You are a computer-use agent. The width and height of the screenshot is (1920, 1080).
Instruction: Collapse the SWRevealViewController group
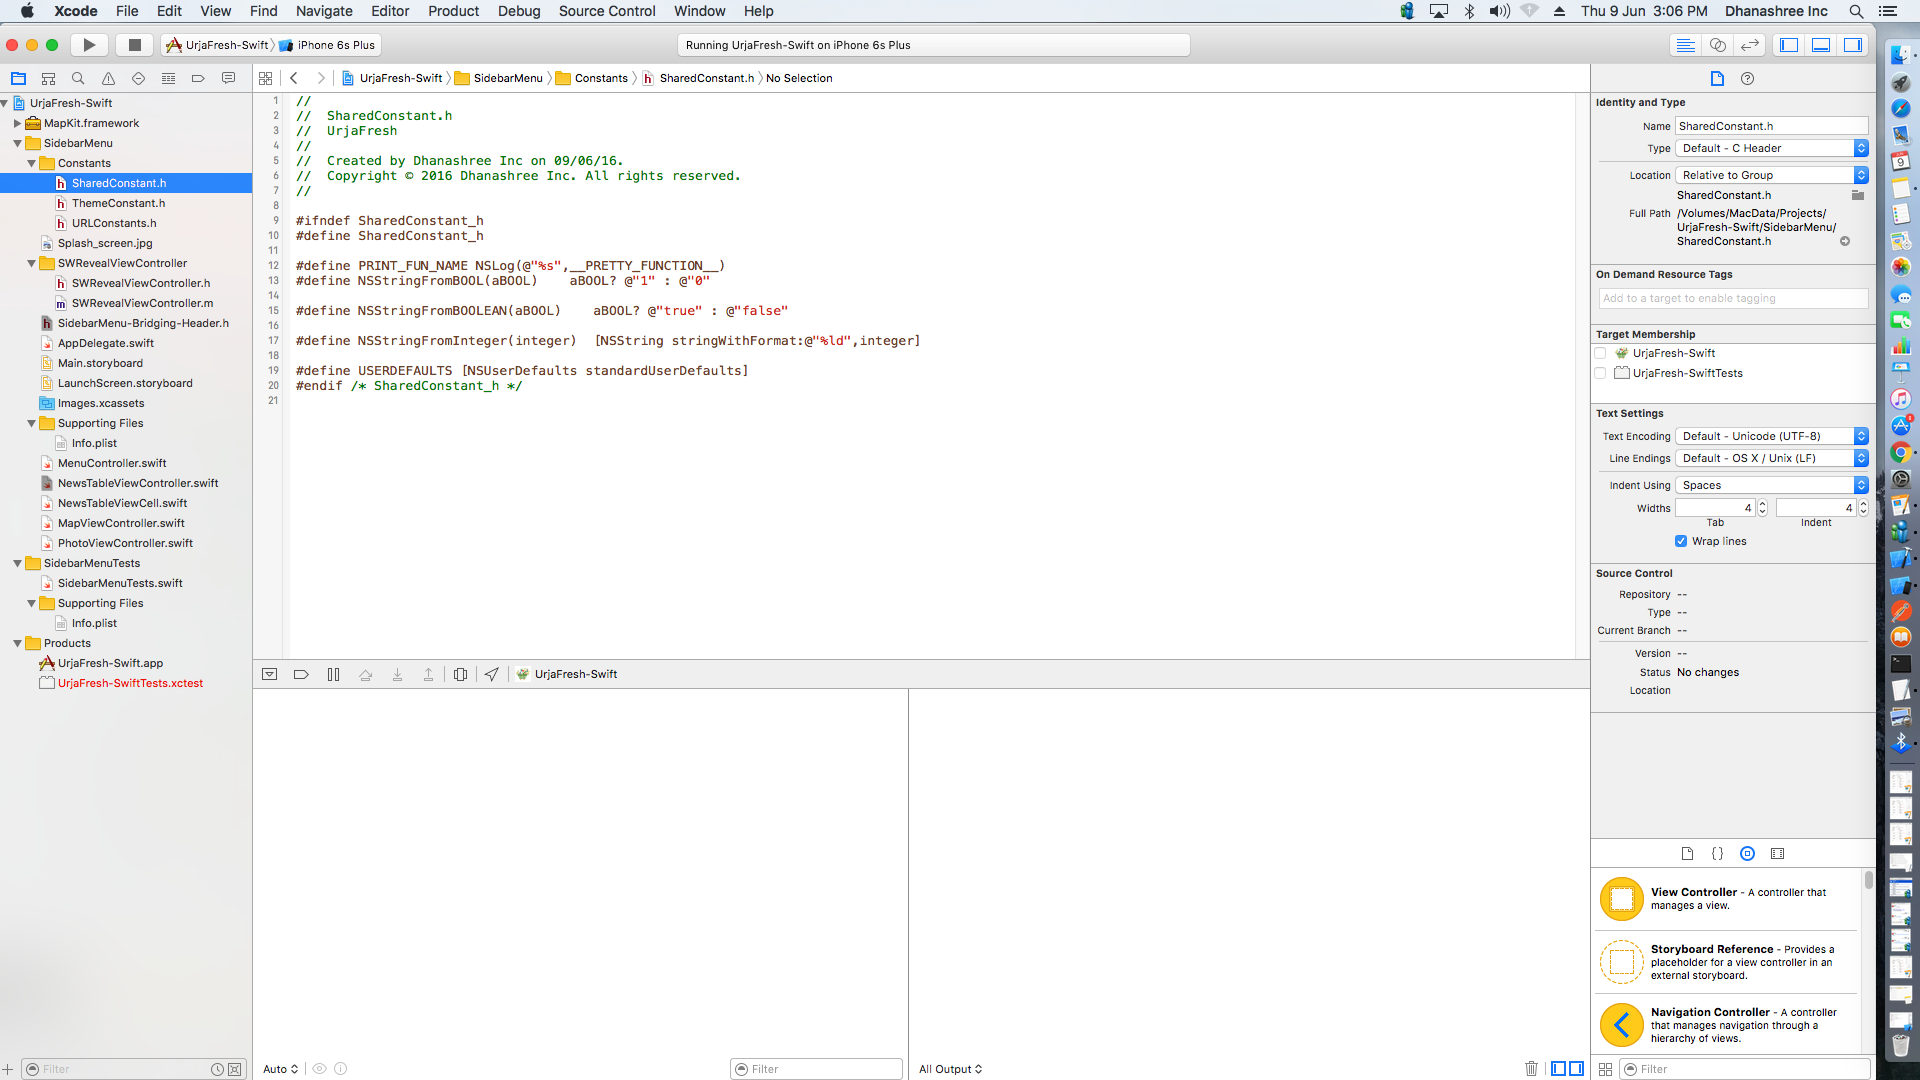(32, 263)
